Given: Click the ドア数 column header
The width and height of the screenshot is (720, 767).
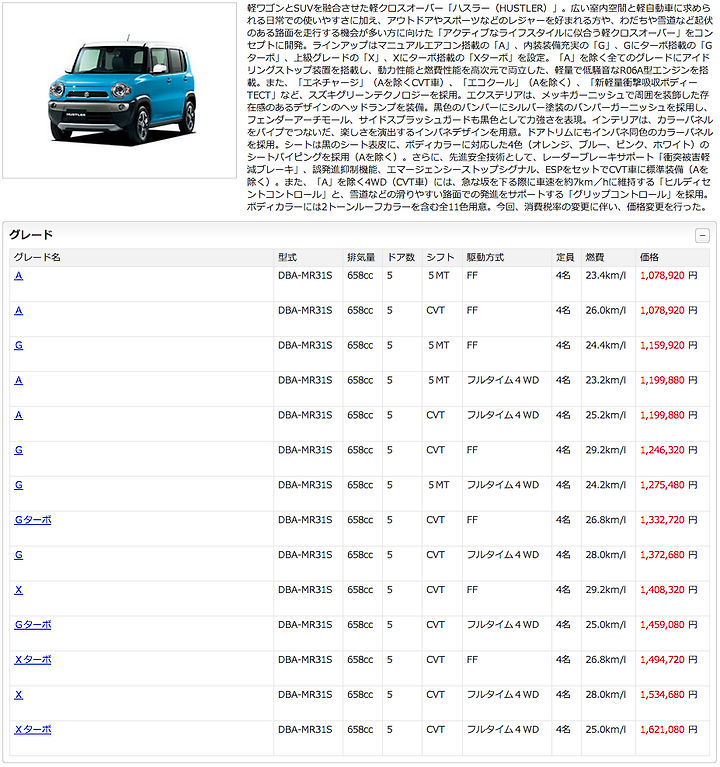Looking at the screenshot, I should [x=401, y=257].
